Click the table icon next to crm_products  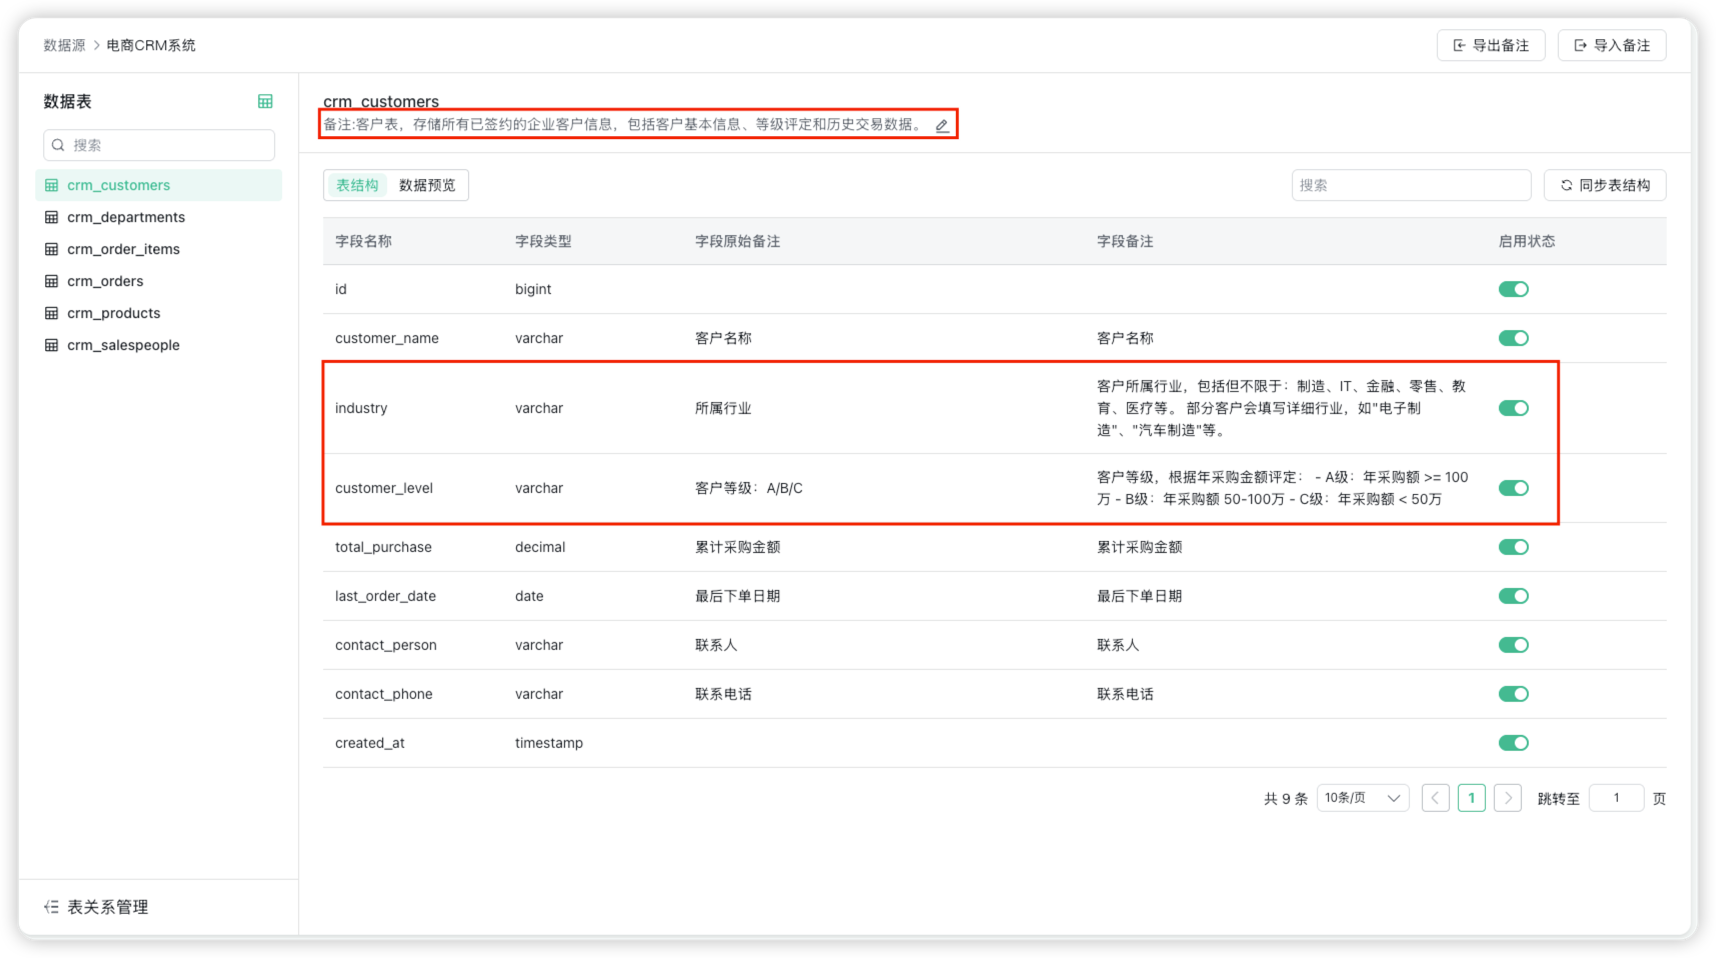pos(51,313)
